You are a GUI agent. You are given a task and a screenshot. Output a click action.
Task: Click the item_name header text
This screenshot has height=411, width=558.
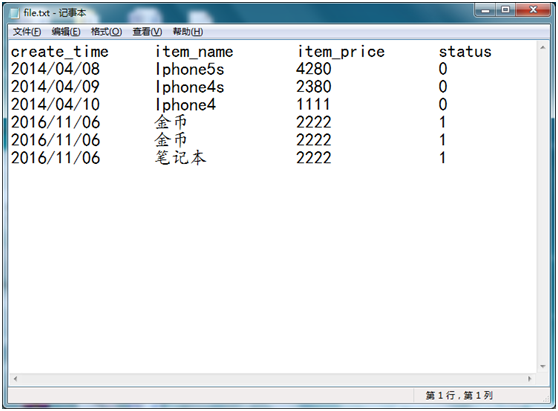194,52
